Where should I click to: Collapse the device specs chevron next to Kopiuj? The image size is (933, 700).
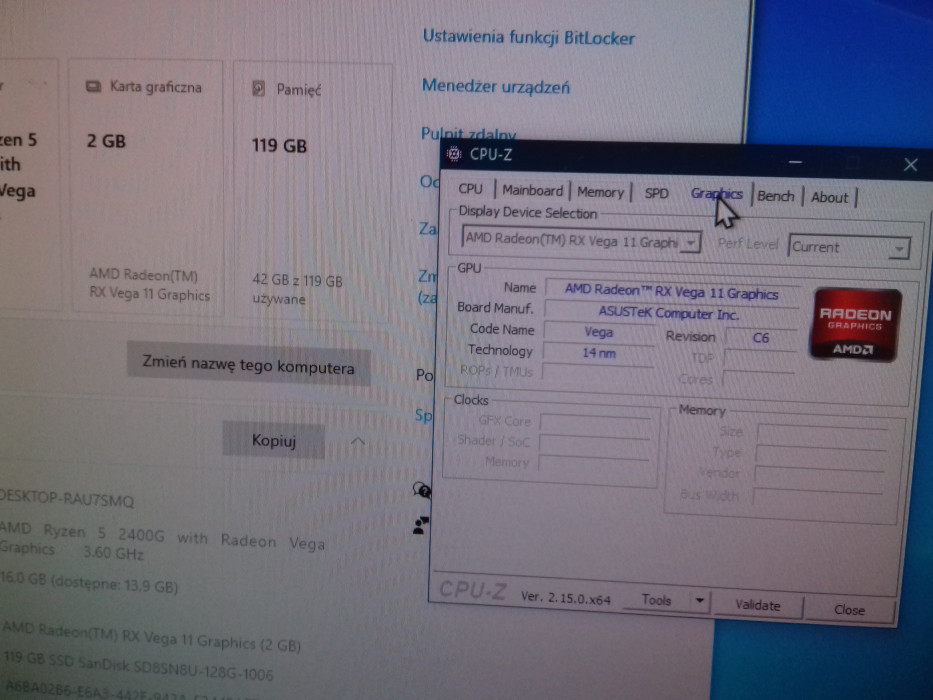coord(358,441)
